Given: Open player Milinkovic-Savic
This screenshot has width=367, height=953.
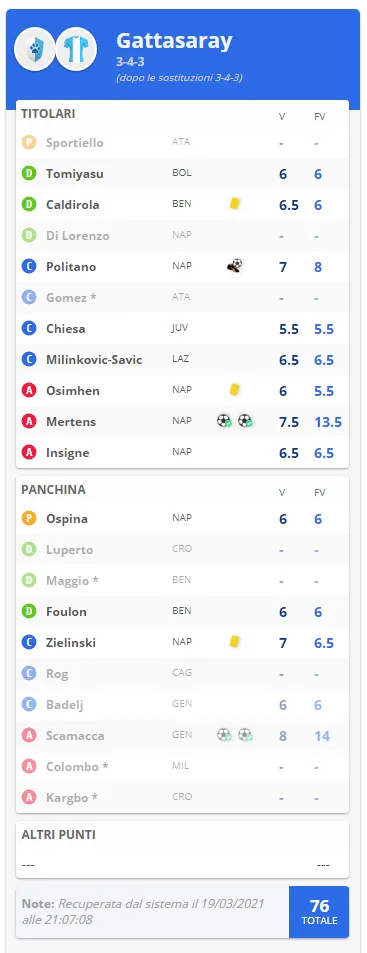Looking at the screenshot, I should [94, 360].
